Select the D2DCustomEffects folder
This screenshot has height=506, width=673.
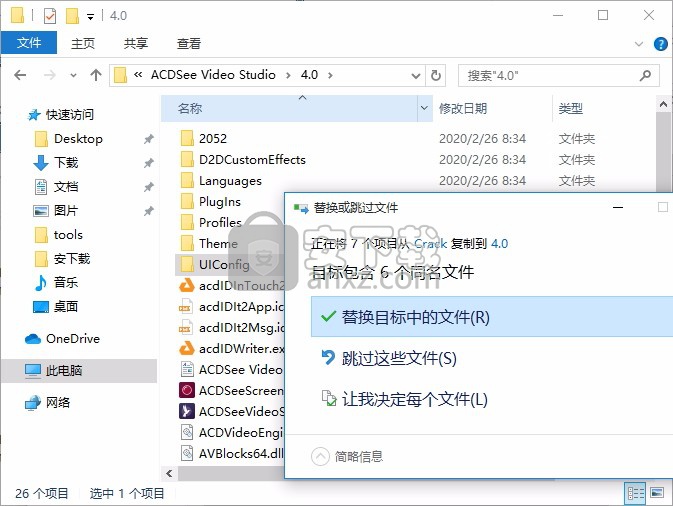[252, 160]
